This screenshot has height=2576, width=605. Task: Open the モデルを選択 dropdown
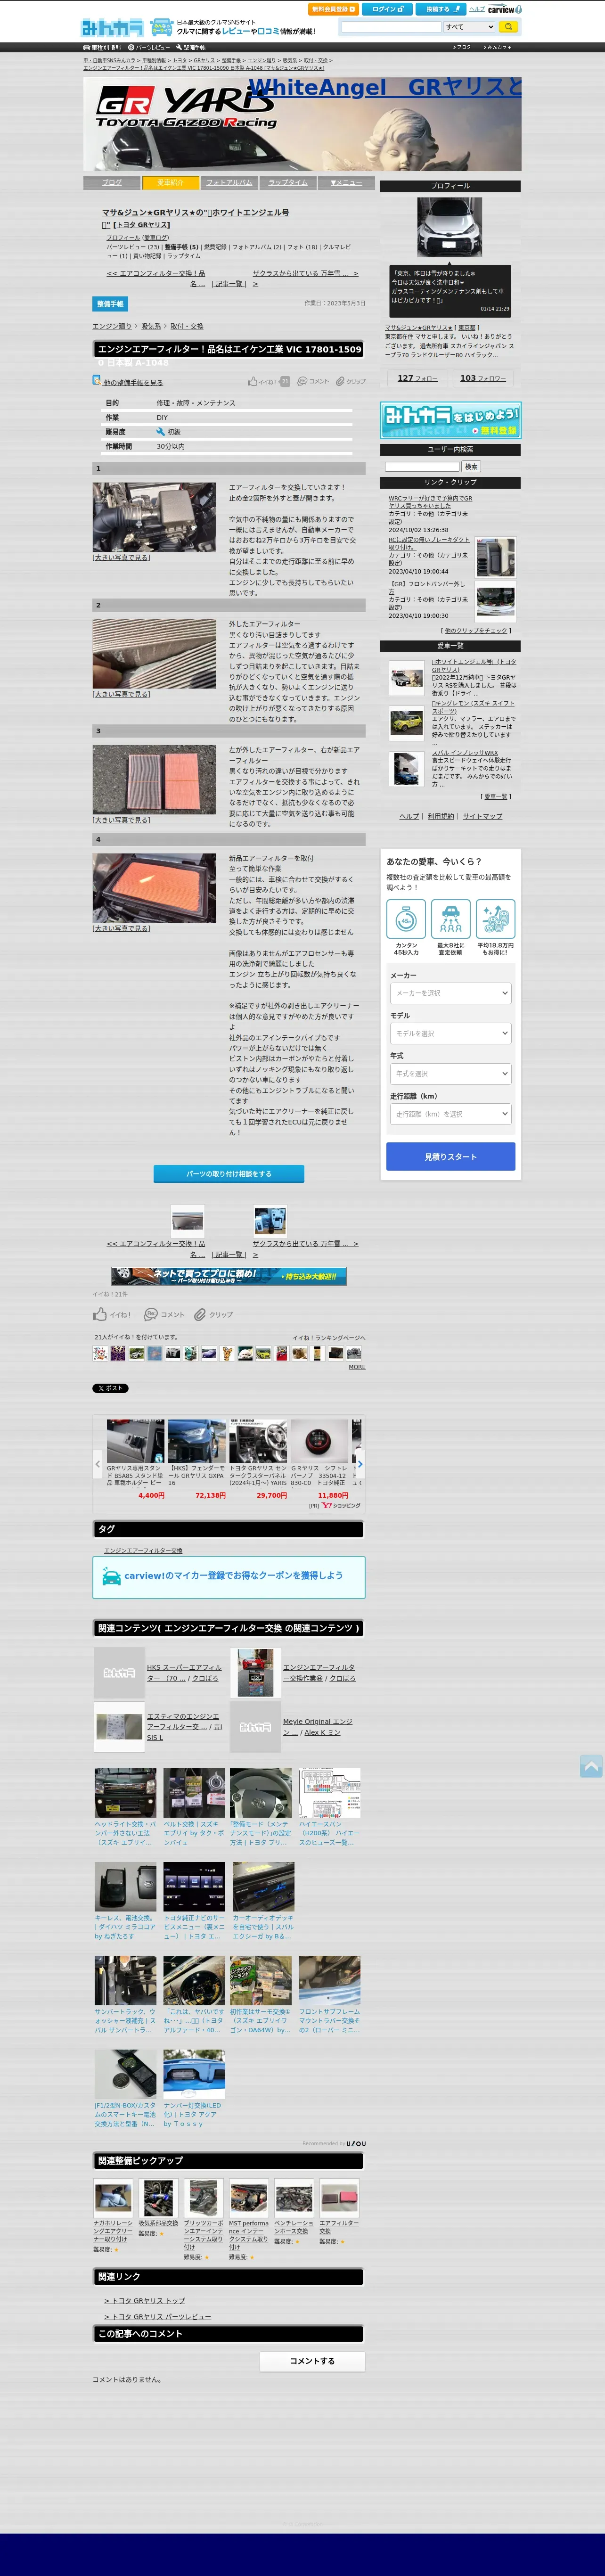(x=450, y=1033)
